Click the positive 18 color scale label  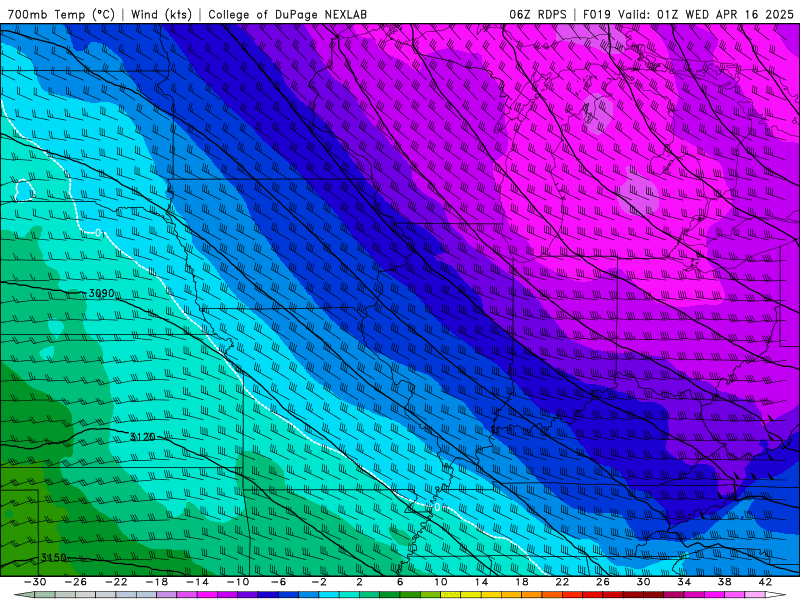[521, 582]
